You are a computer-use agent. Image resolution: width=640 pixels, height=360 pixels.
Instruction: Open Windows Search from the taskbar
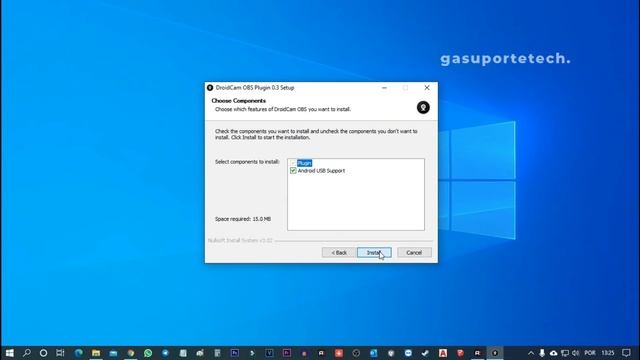27,353
